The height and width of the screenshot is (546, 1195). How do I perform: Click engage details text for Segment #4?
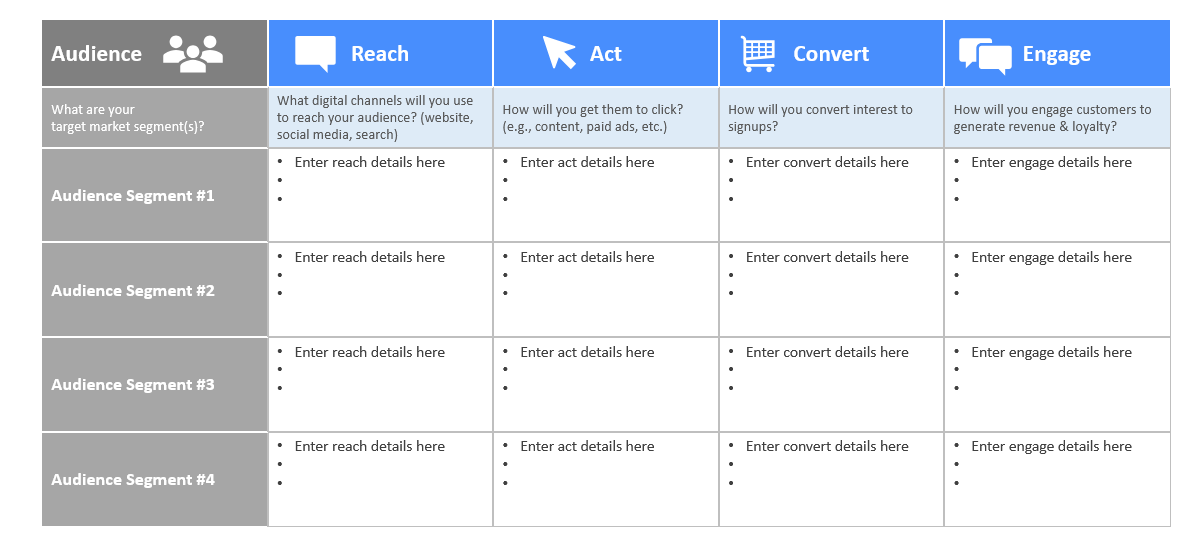click(1051, 446)
